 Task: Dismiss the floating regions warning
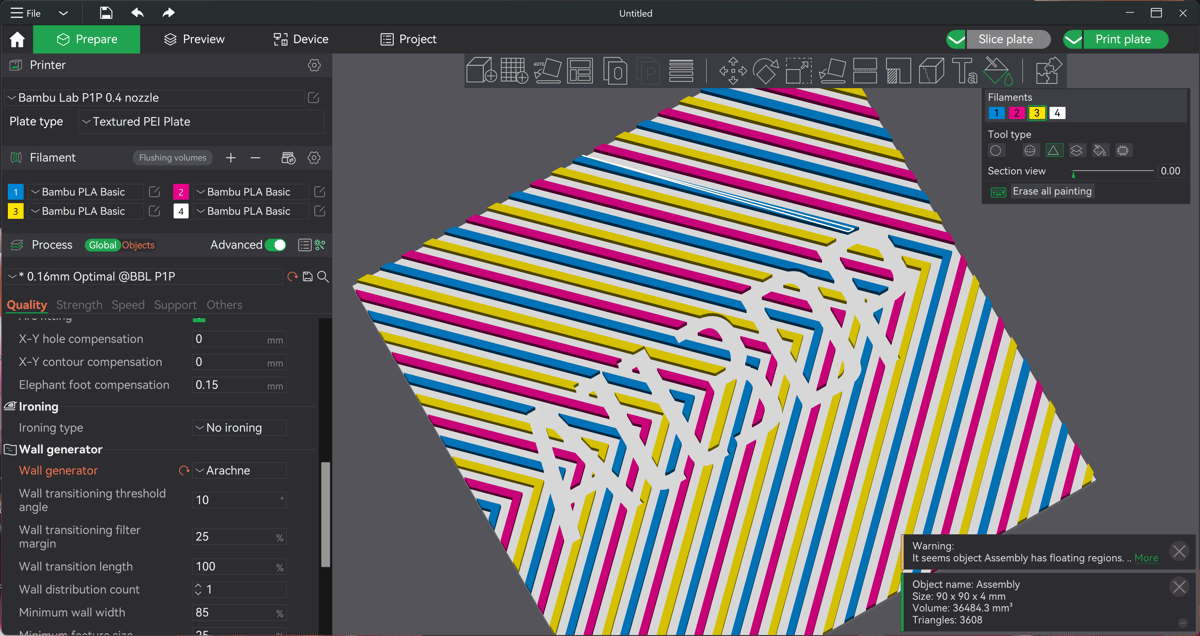[1179, 551]
